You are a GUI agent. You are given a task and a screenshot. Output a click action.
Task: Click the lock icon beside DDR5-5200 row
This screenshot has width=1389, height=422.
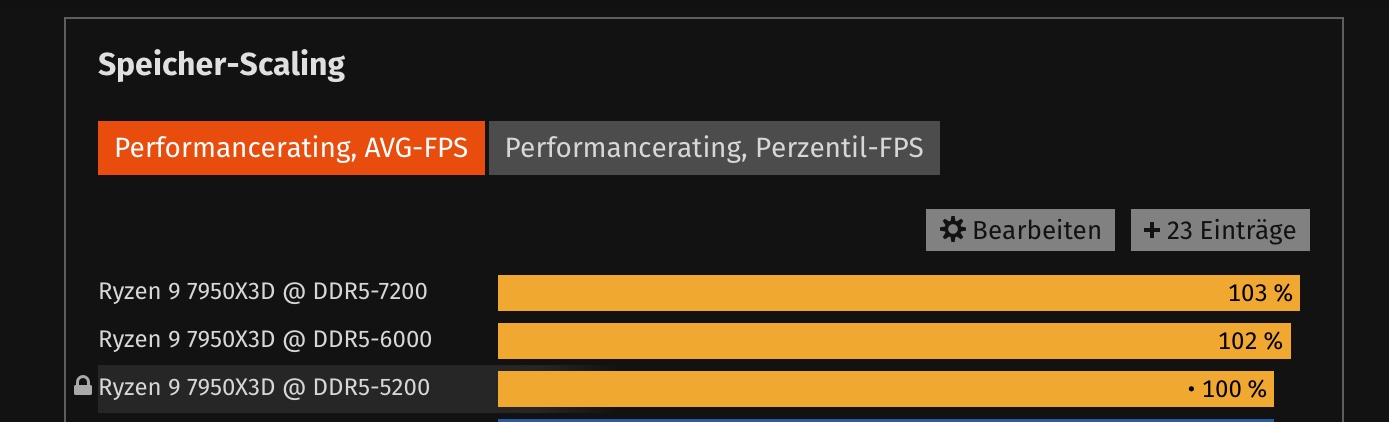tap(83, 386)
